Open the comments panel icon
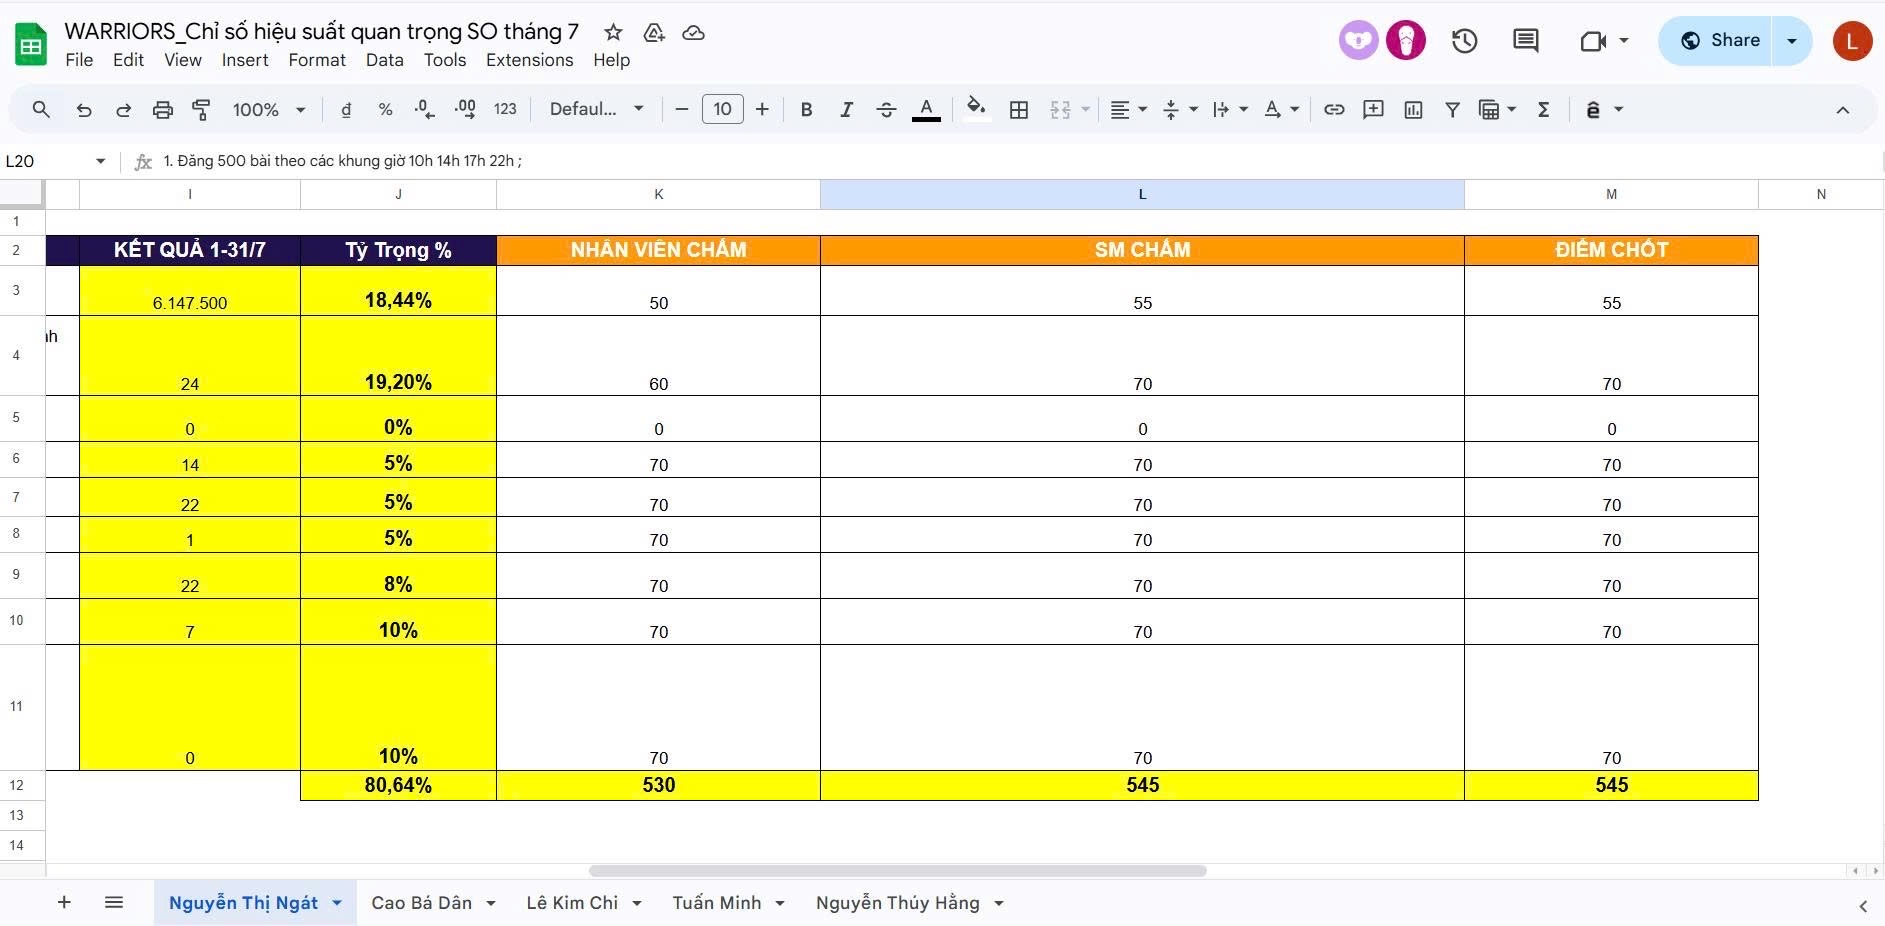1885x926 pixels. tap(1525, 41)
